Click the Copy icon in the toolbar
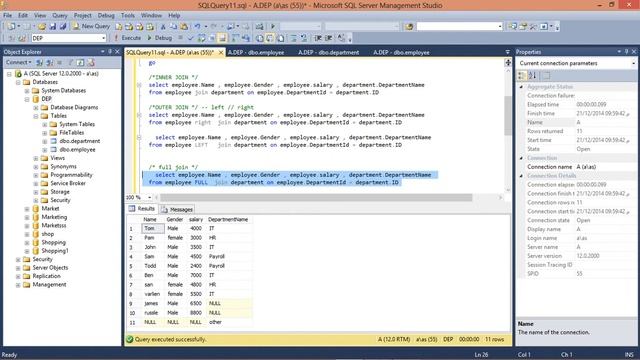 (173, 27)
